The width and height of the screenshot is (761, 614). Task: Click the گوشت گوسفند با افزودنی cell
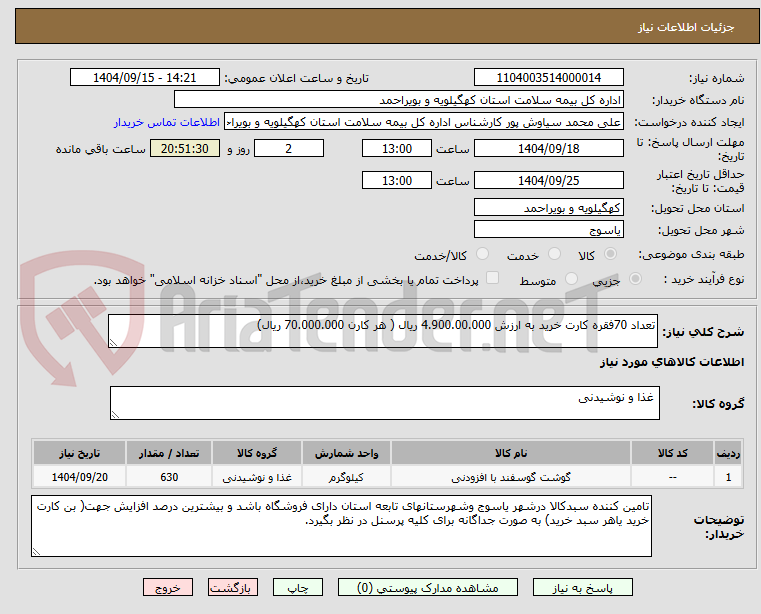click(511, 477)
